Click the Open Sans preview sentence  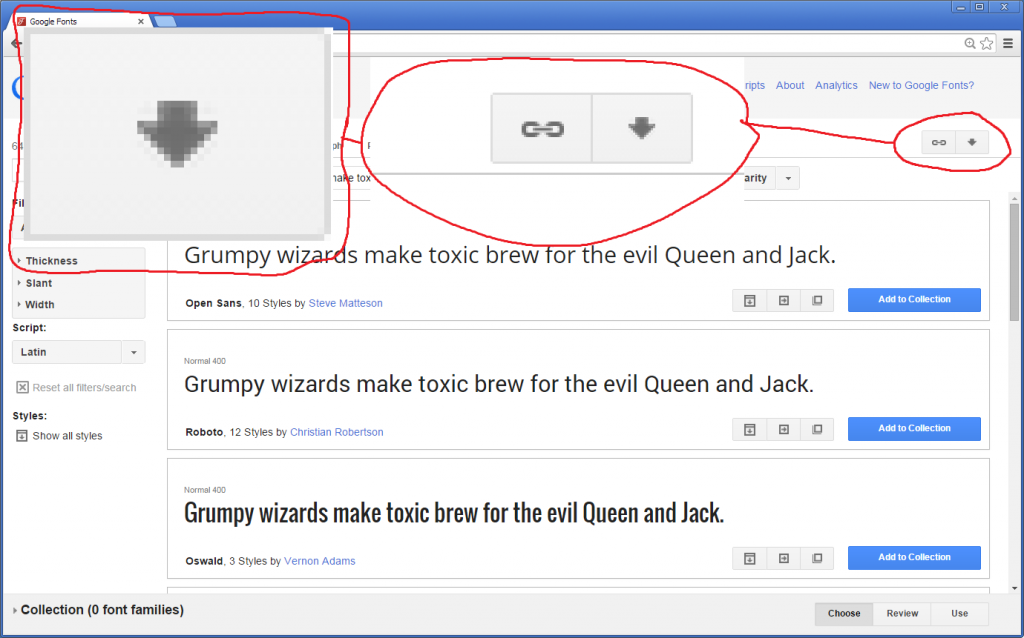point(510,255)
